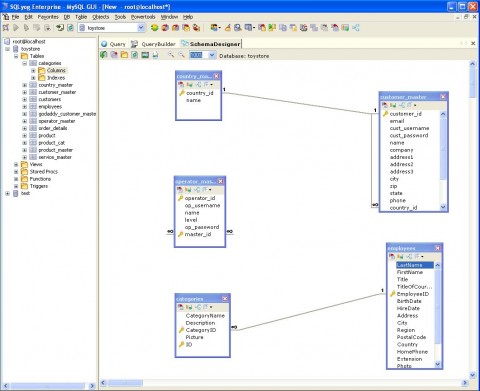Click the new schema design icon
The image size is (480, 391).
104,55
